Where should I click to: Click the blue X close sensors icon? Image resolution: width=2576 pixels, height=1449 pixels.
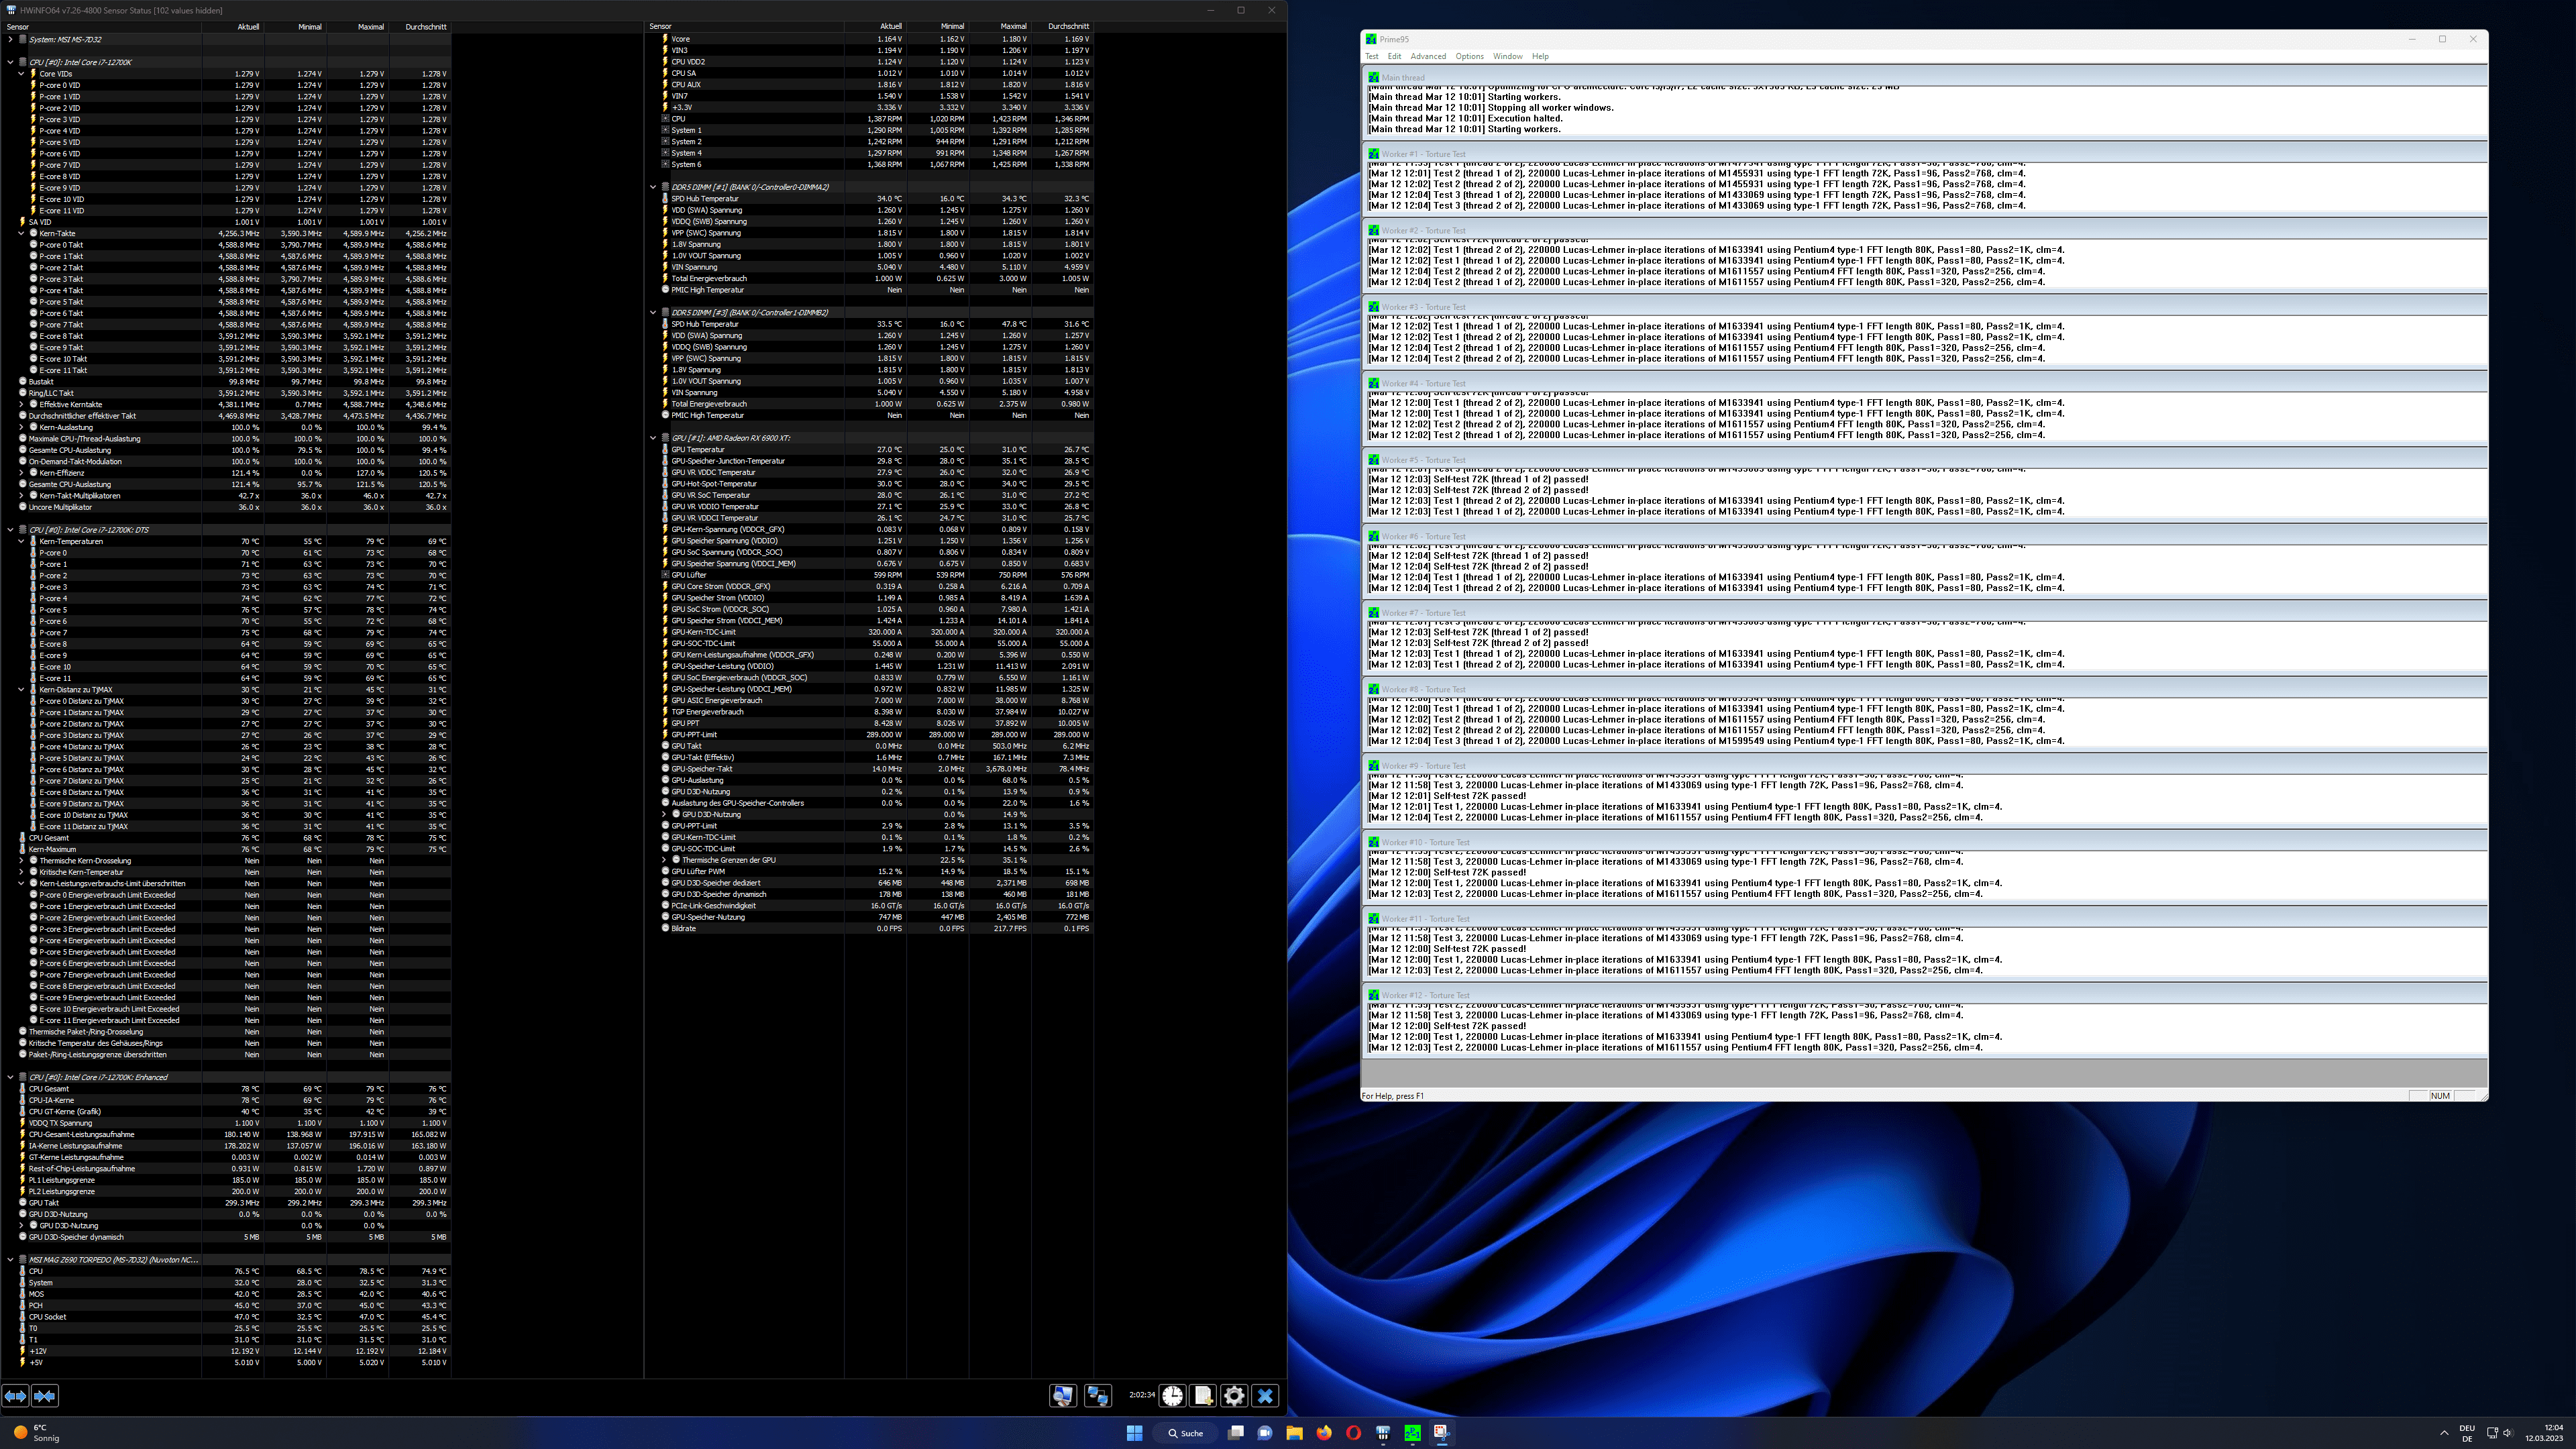click(1265, 1396)
